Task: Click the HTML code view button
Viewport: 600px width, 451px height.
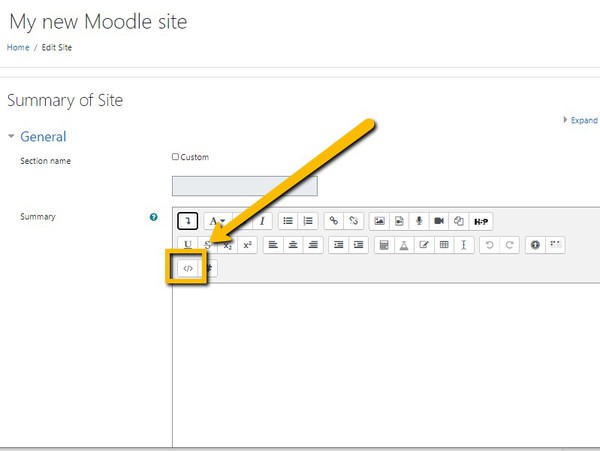Action: 188,268
